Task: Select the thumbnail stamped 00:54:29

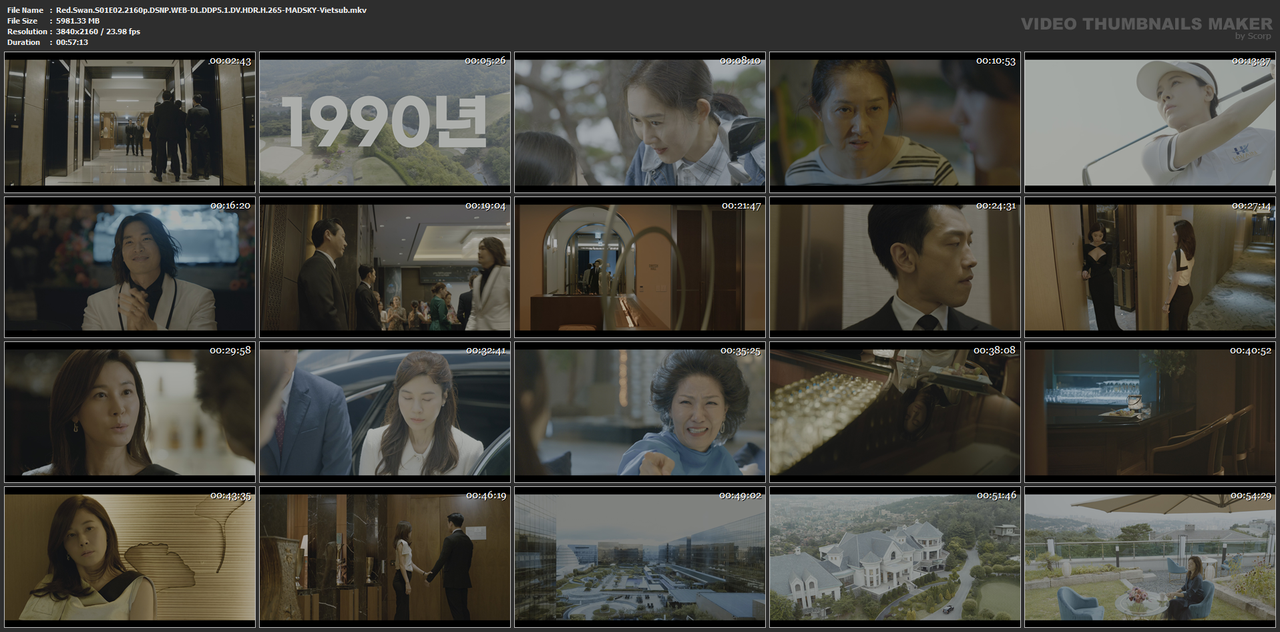Action: pos(1150,556)
